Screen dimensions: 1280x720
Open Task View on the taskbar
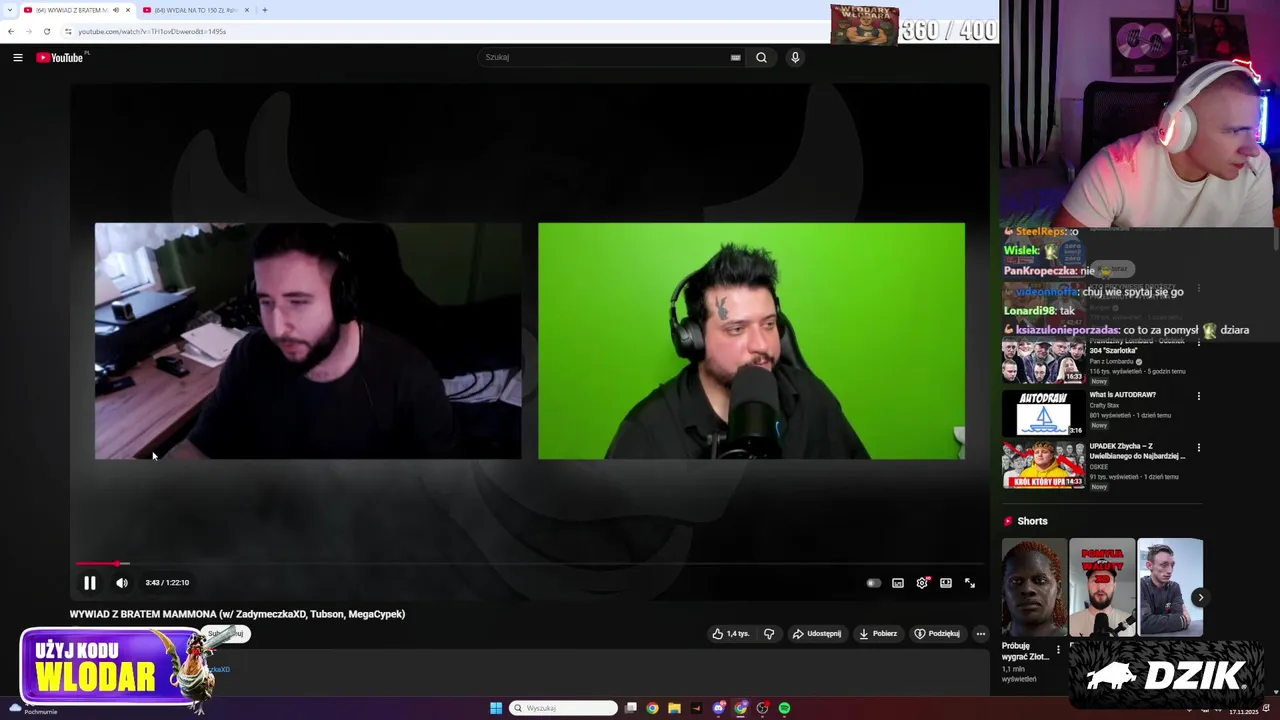(x=631, y=708)
